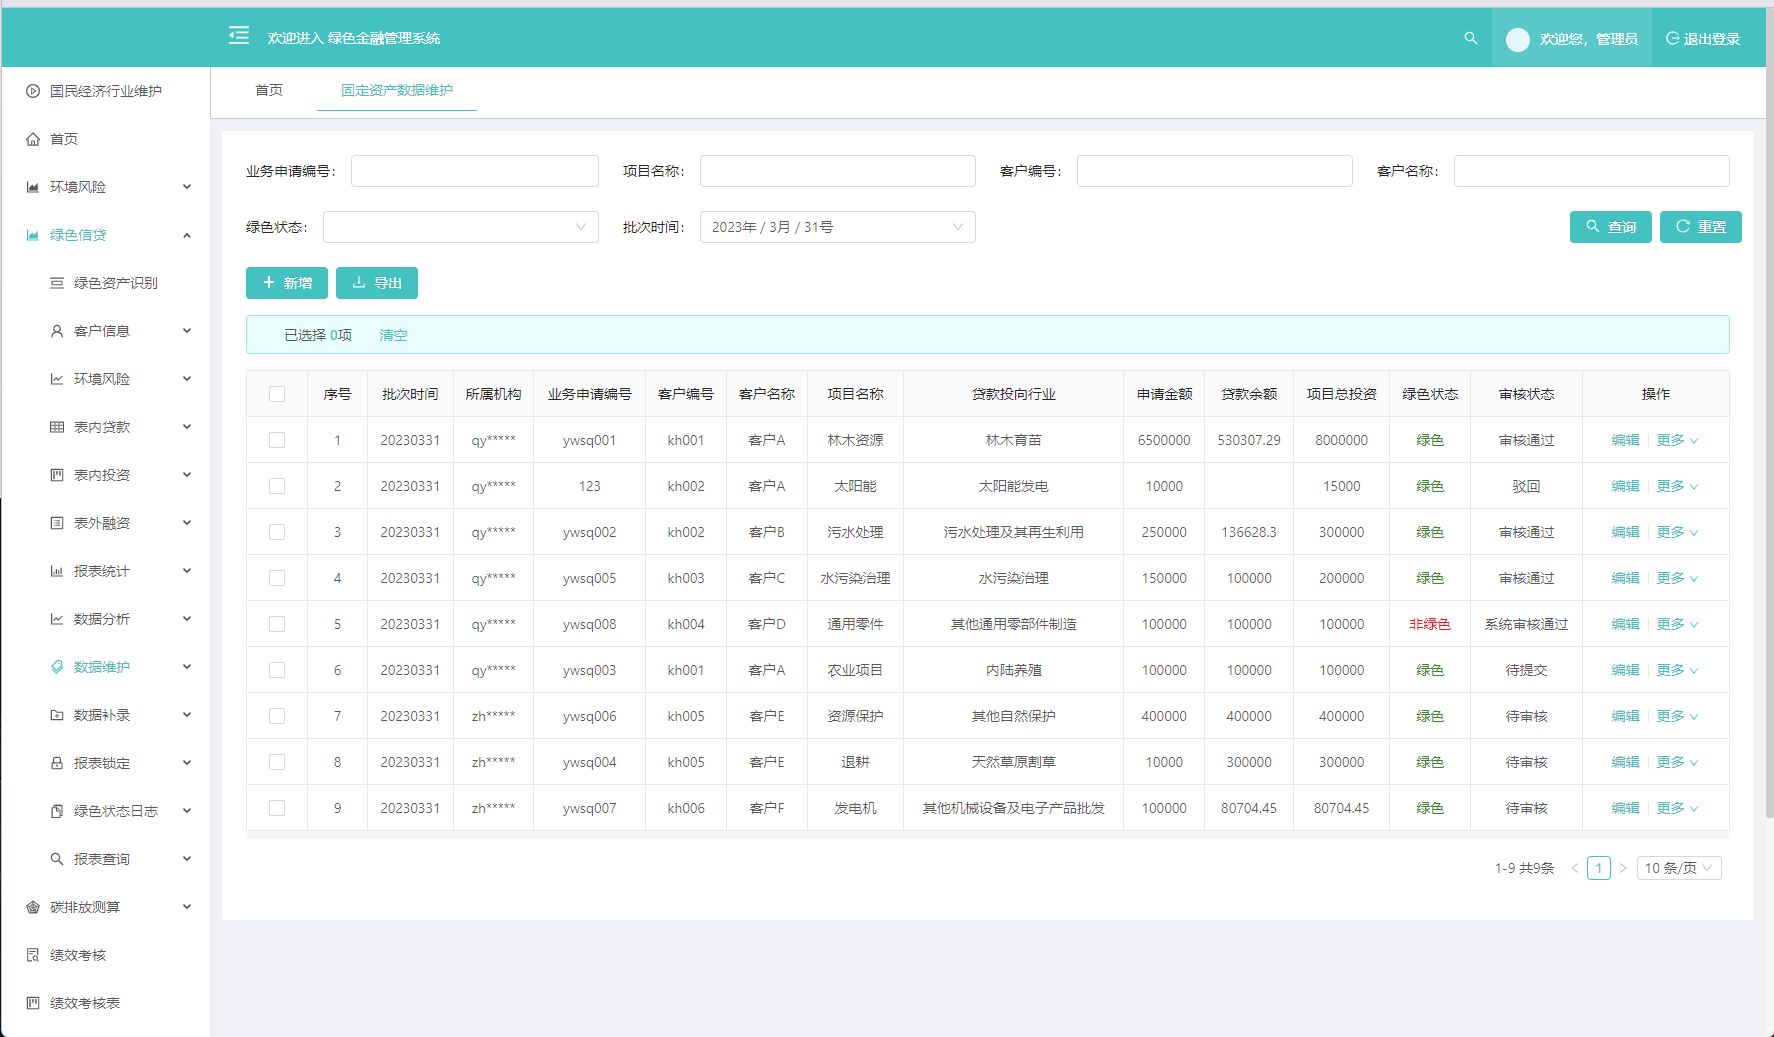The height and width of the screenshot is (1037, 1774).
Task: Check the row for ywsq001
Action: click(277, 440)
